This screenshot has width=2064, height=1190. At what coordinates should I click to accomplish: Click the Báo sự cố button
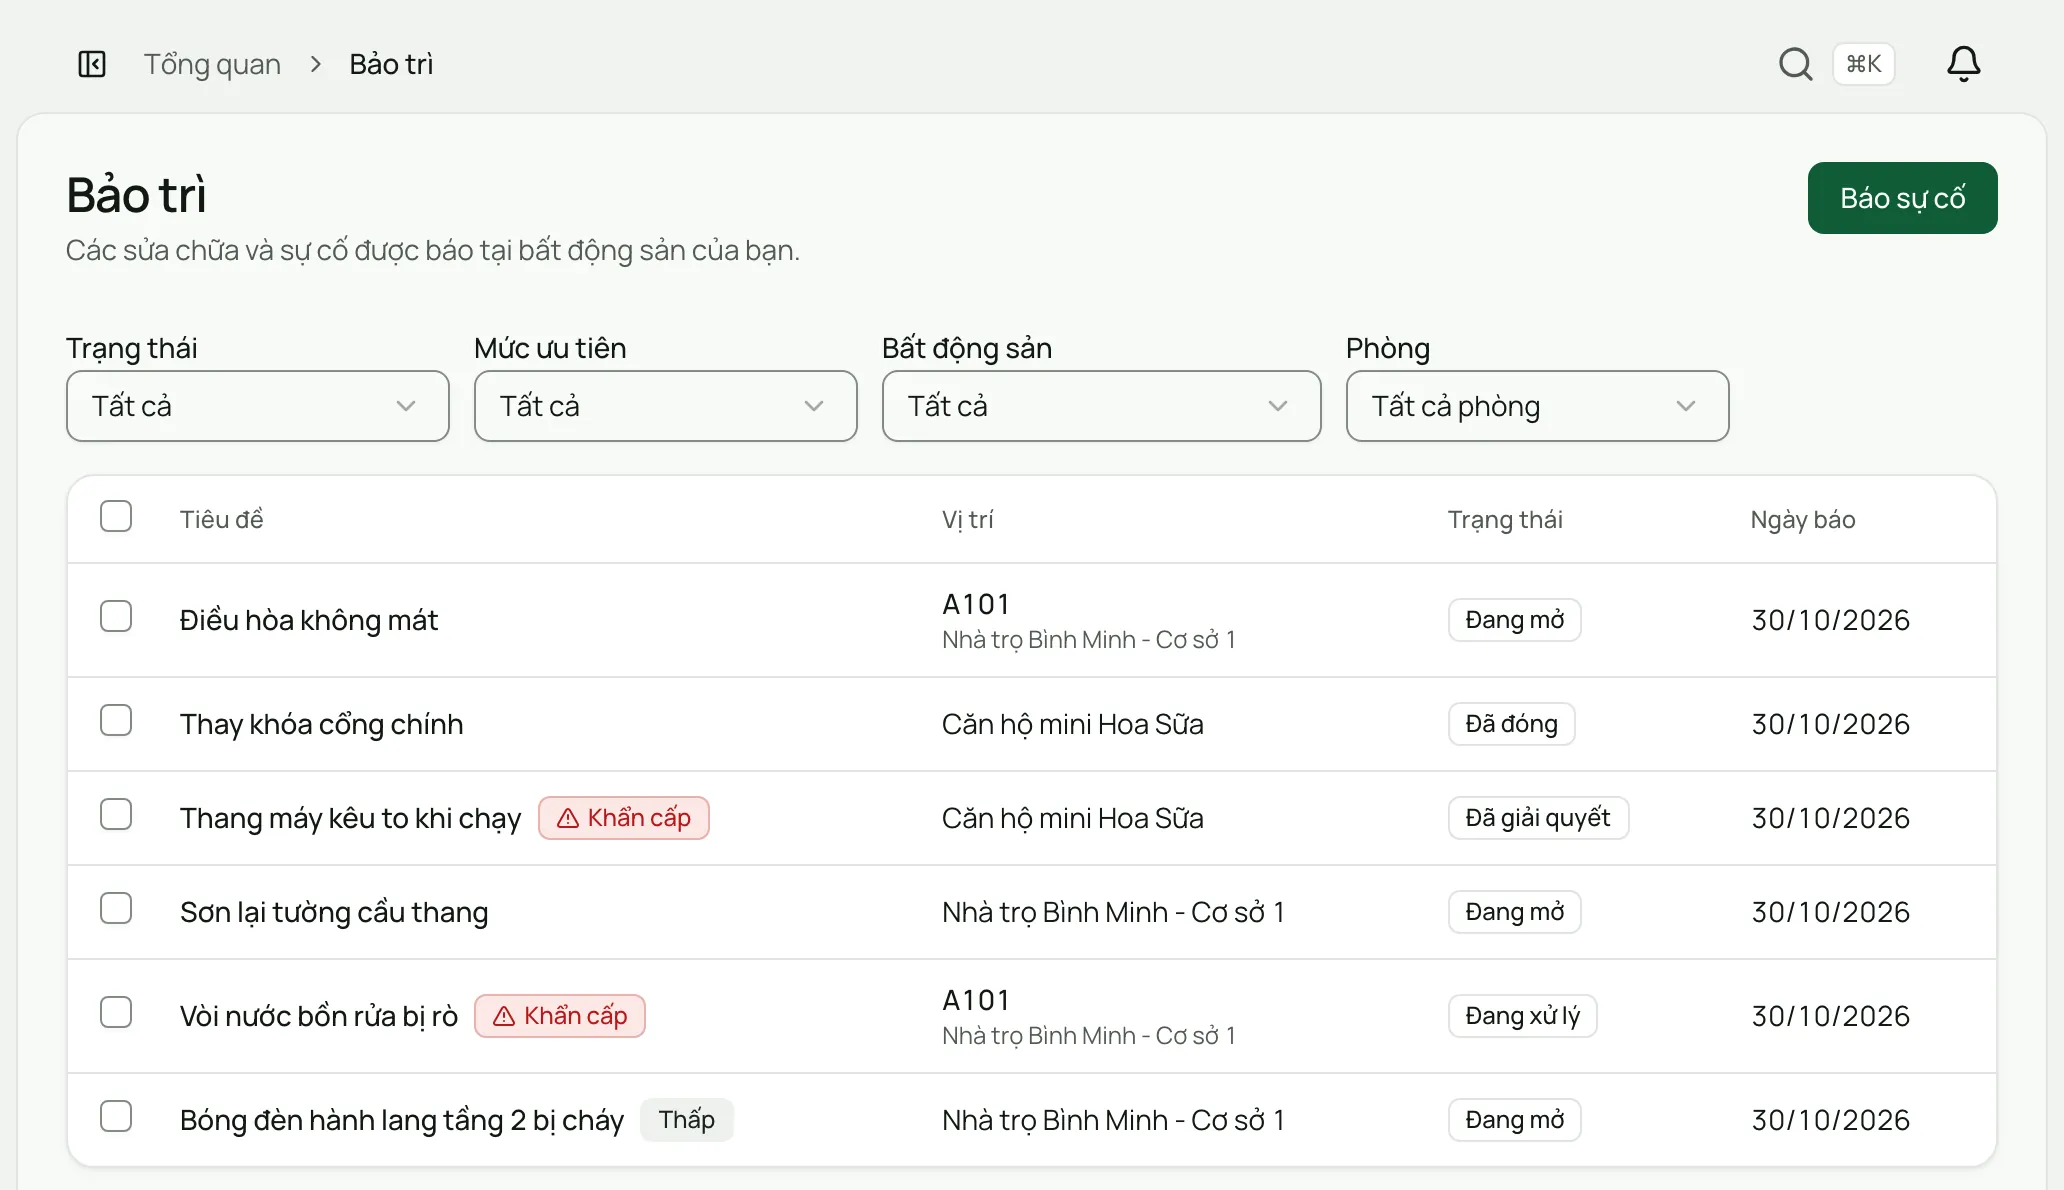tap(1902, 198)
